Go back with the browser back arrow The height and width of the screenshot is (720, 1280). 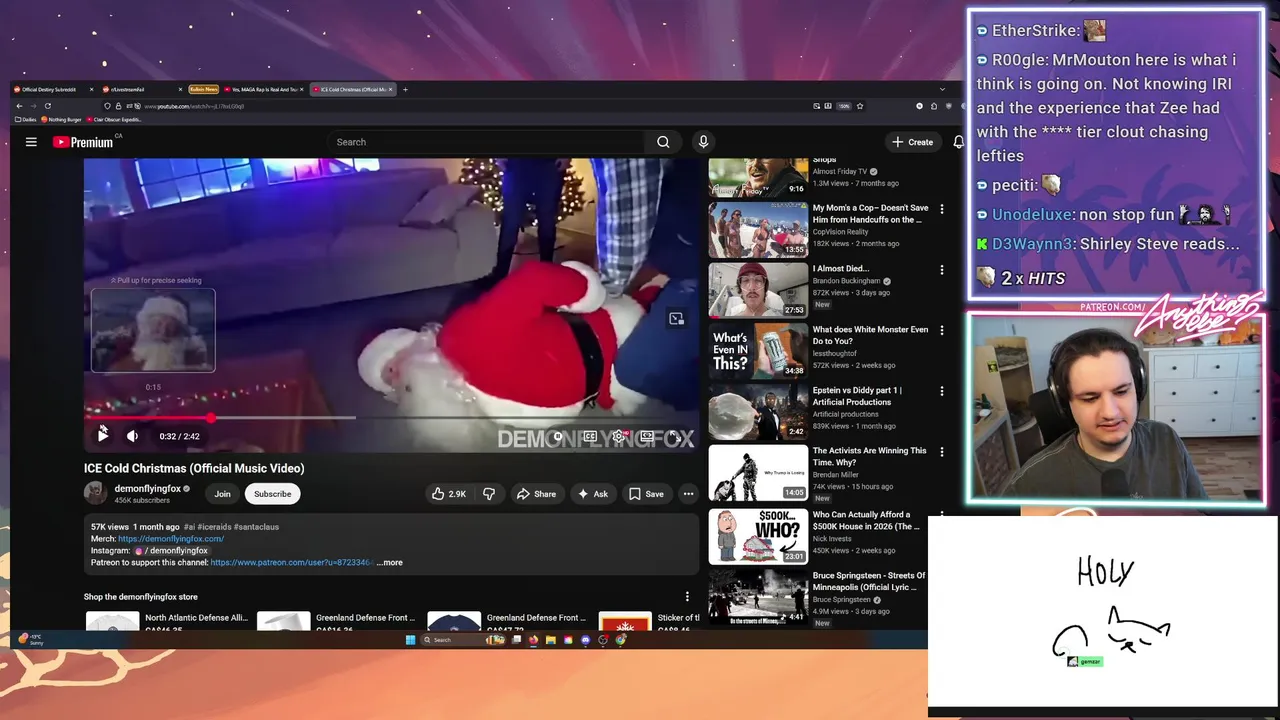coord(19,106)
